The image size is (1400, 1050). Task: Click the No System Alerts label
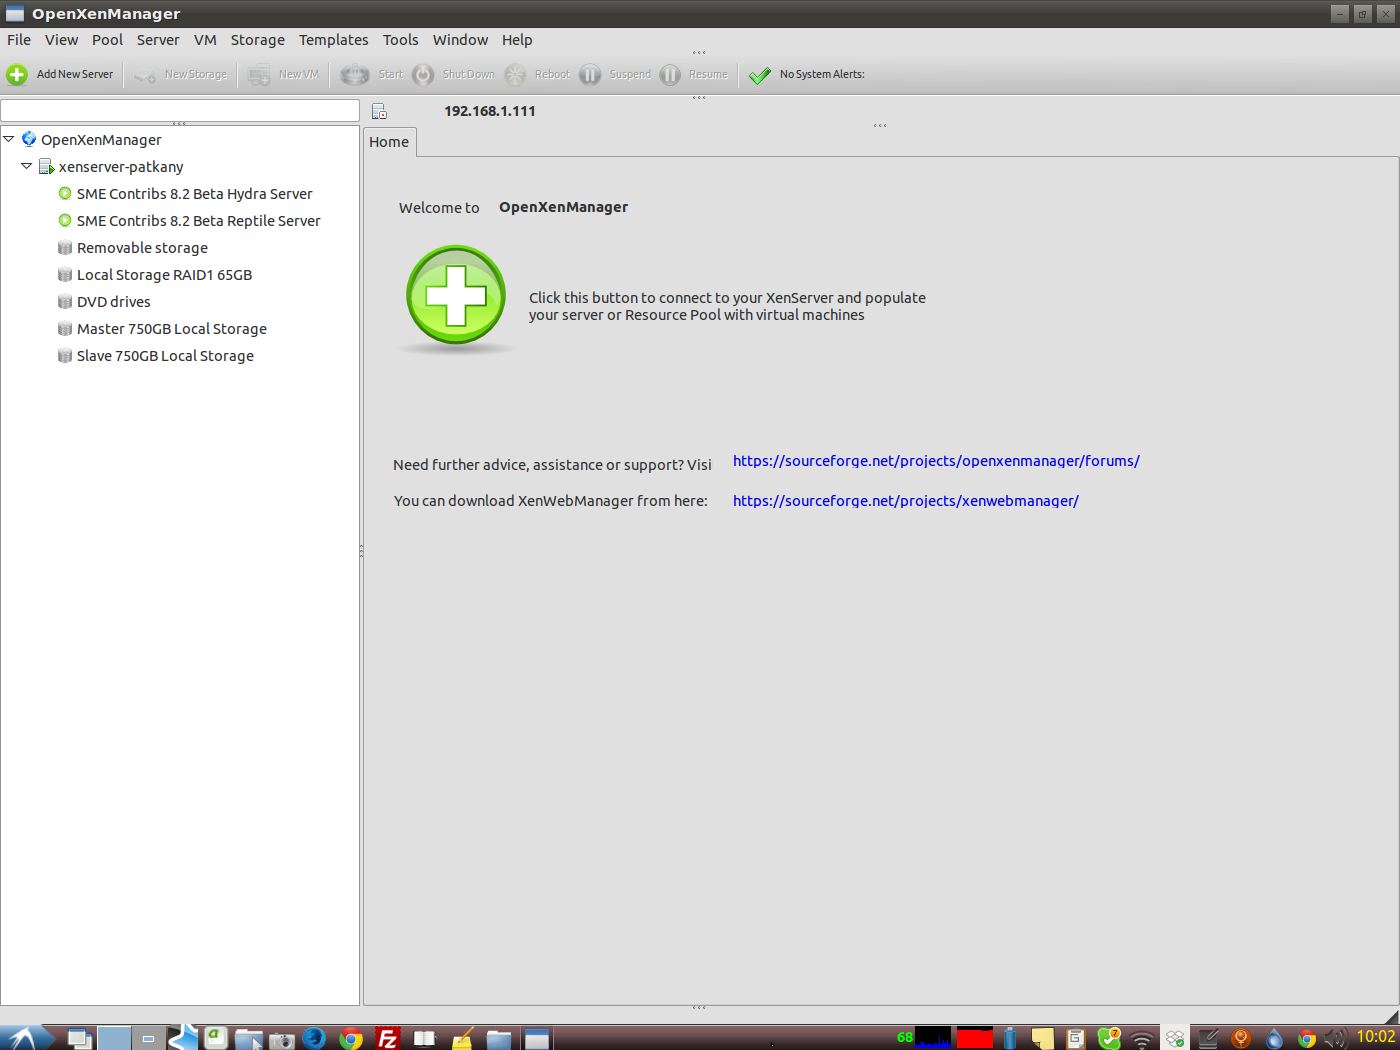[x=822, y=75]
